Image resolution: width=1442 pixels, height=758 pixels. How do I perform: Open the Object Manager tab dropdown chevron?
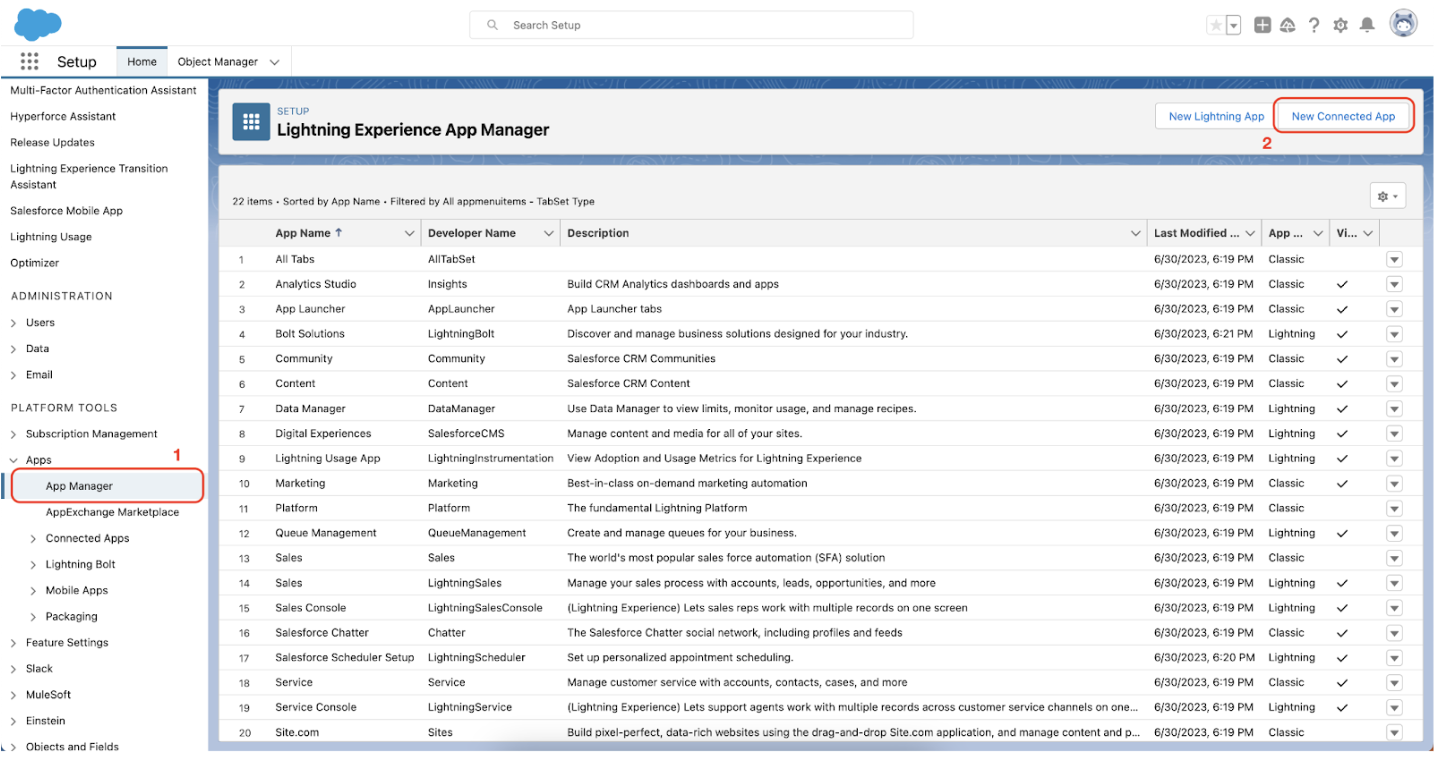coord(274,62)
